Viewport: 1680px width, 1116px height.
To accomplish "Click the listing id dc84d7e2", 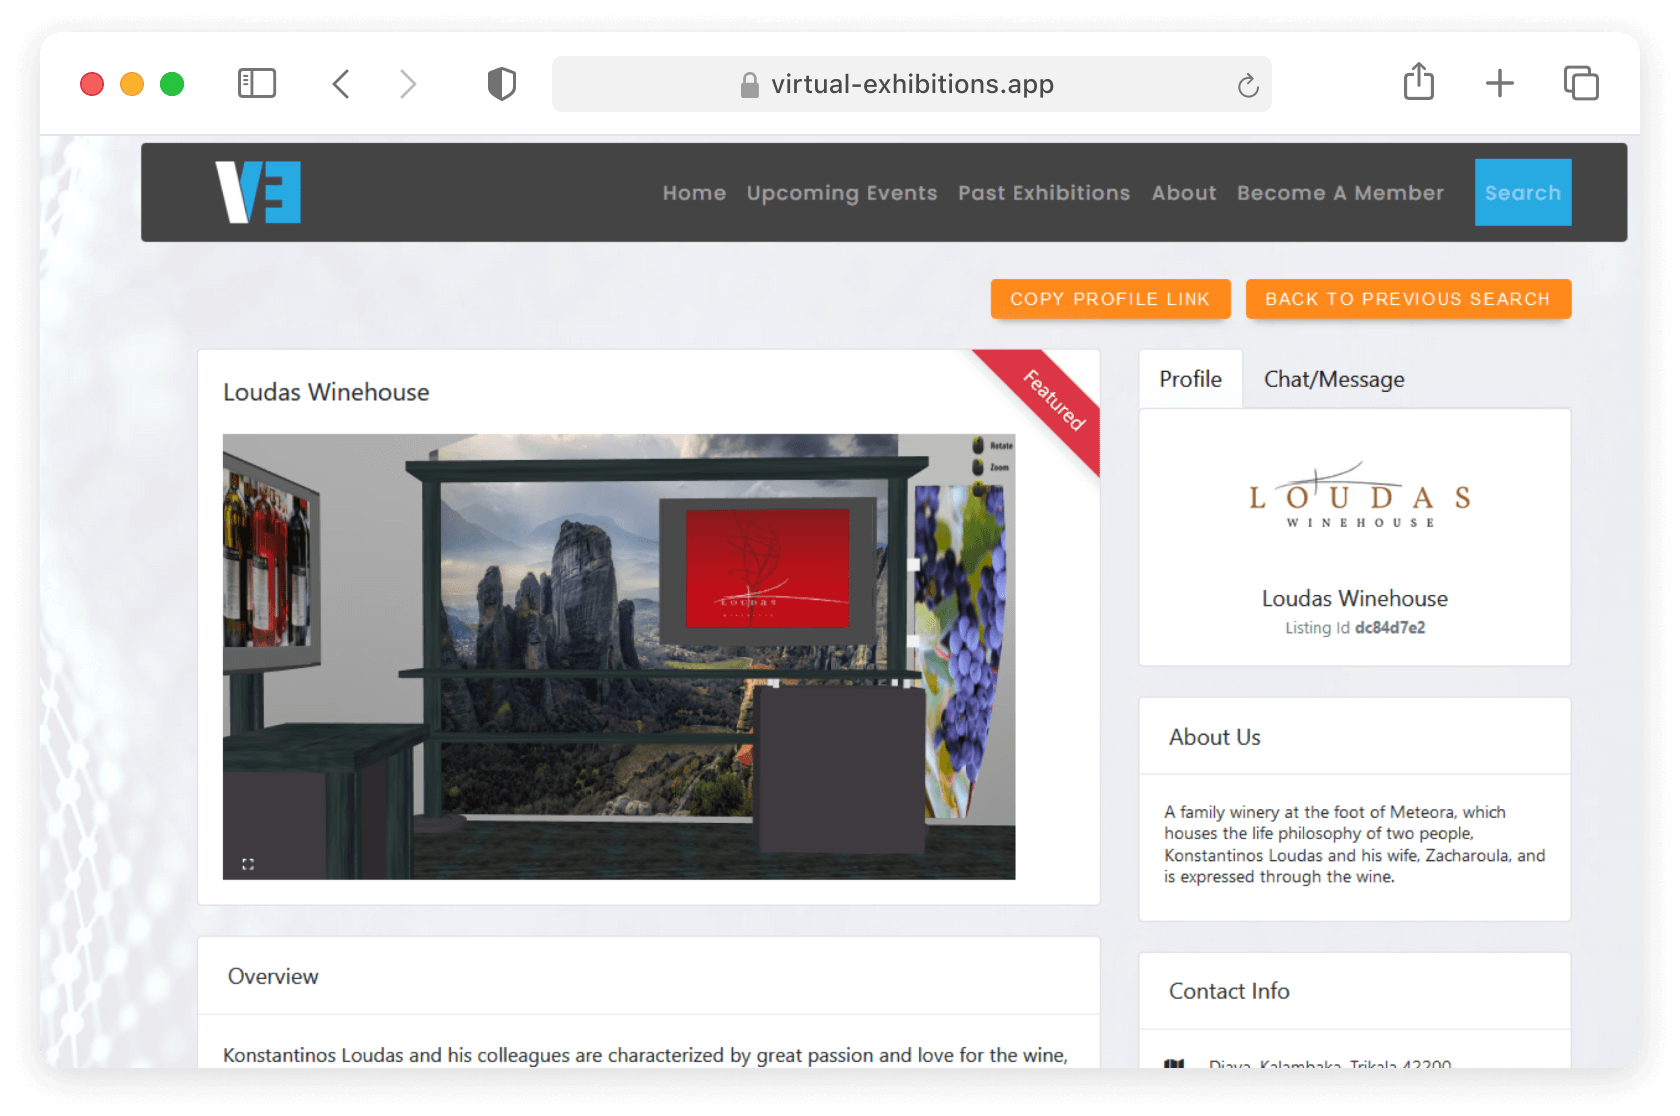I will click(1390, 628).
